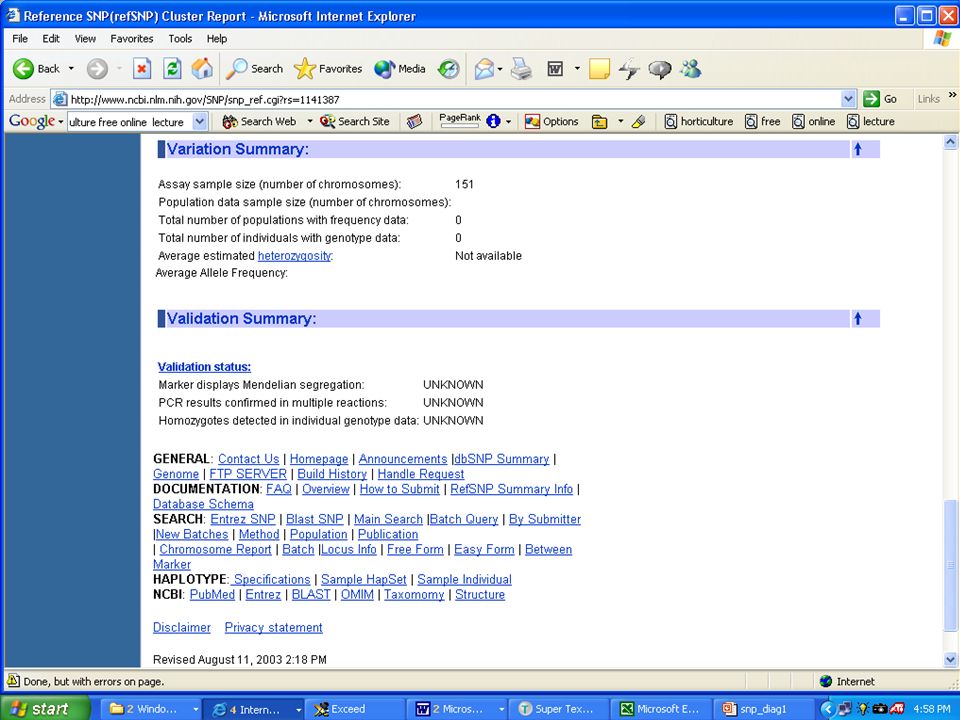Switch to snp_diag1 taskbar button
The image size is (960, 720).
point(763,709)
